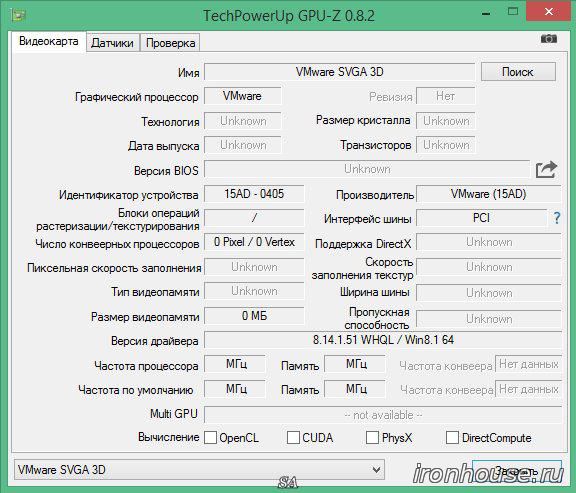The width and height of the screenshot is (576, 493).
Task: Select the Имя field VMware SVGA 3D
Action: click(339, 72)
